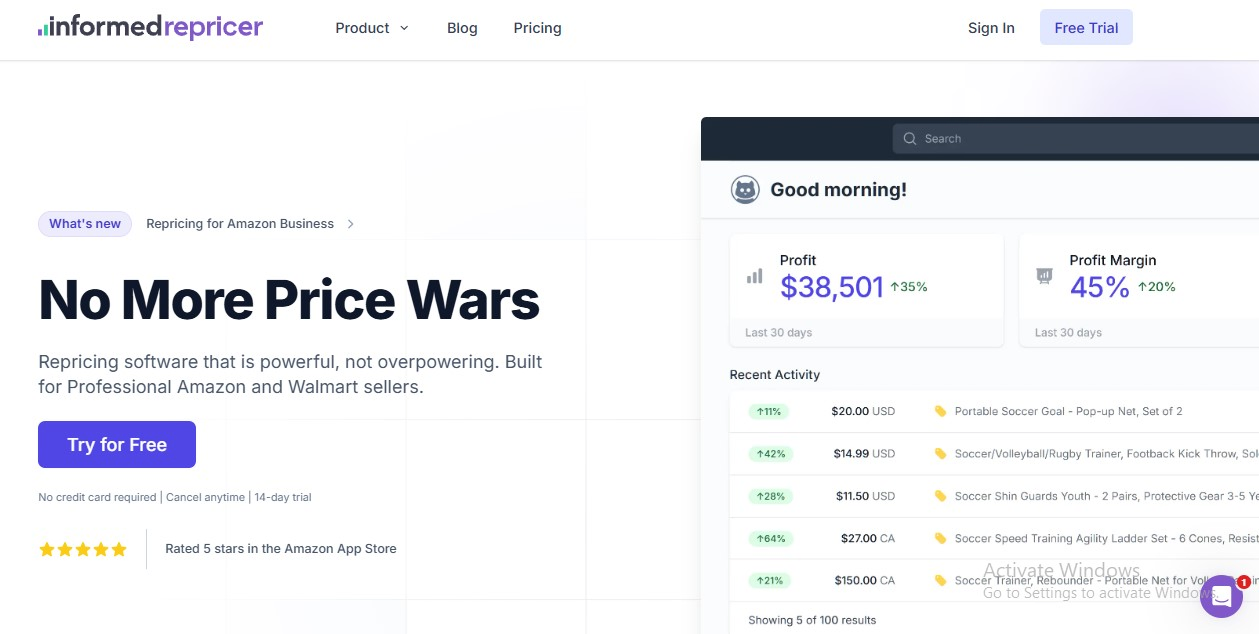Screen dimensions: 1259x634
Task: Open the Pricing page
Action: (537, 28)
